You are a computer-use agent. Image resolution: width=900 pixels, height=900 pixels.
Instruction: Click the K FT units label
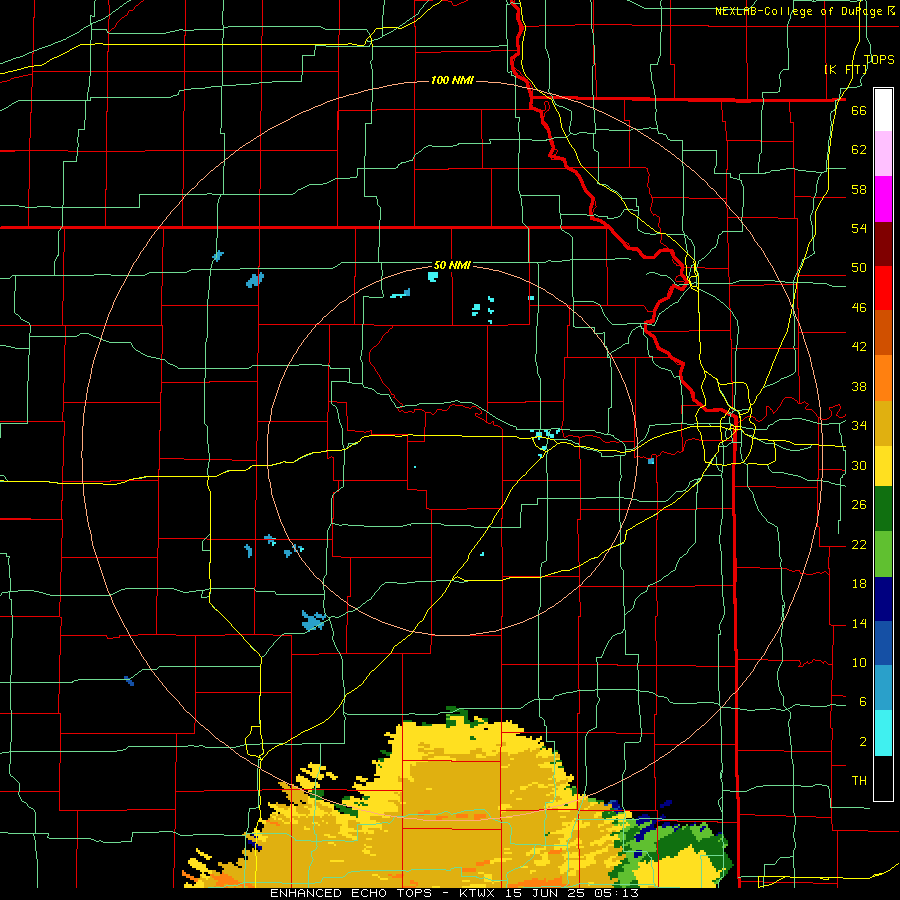pyautogui.click(x=846, y=69)
